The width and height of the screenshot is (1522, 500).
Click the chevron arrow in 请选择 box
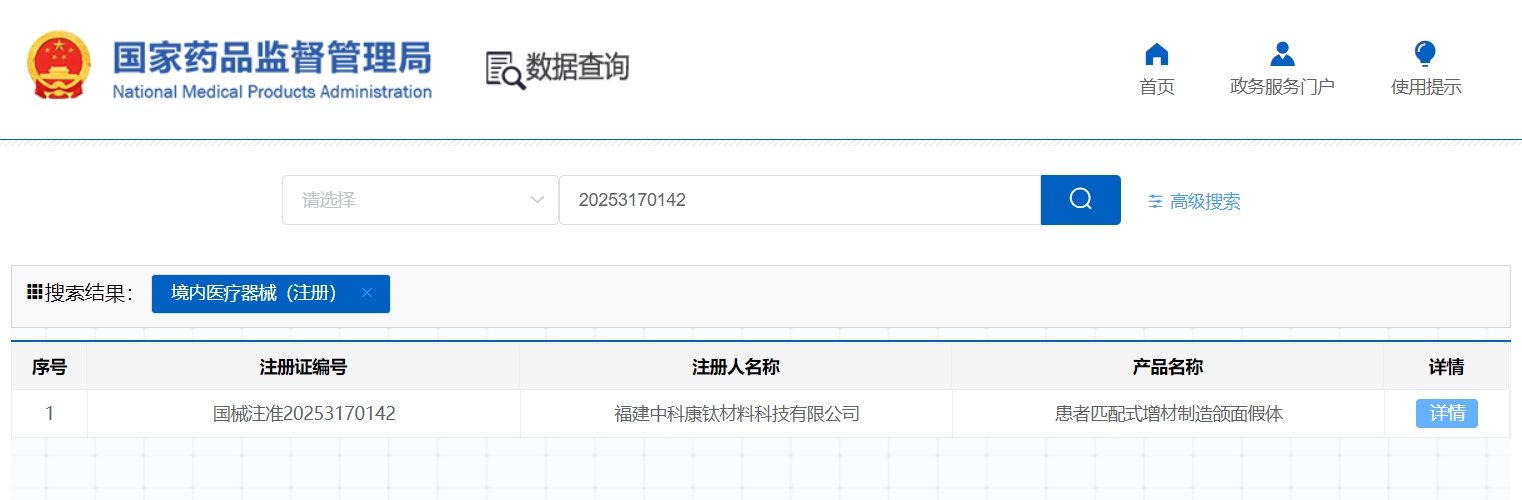coord(537,200)
